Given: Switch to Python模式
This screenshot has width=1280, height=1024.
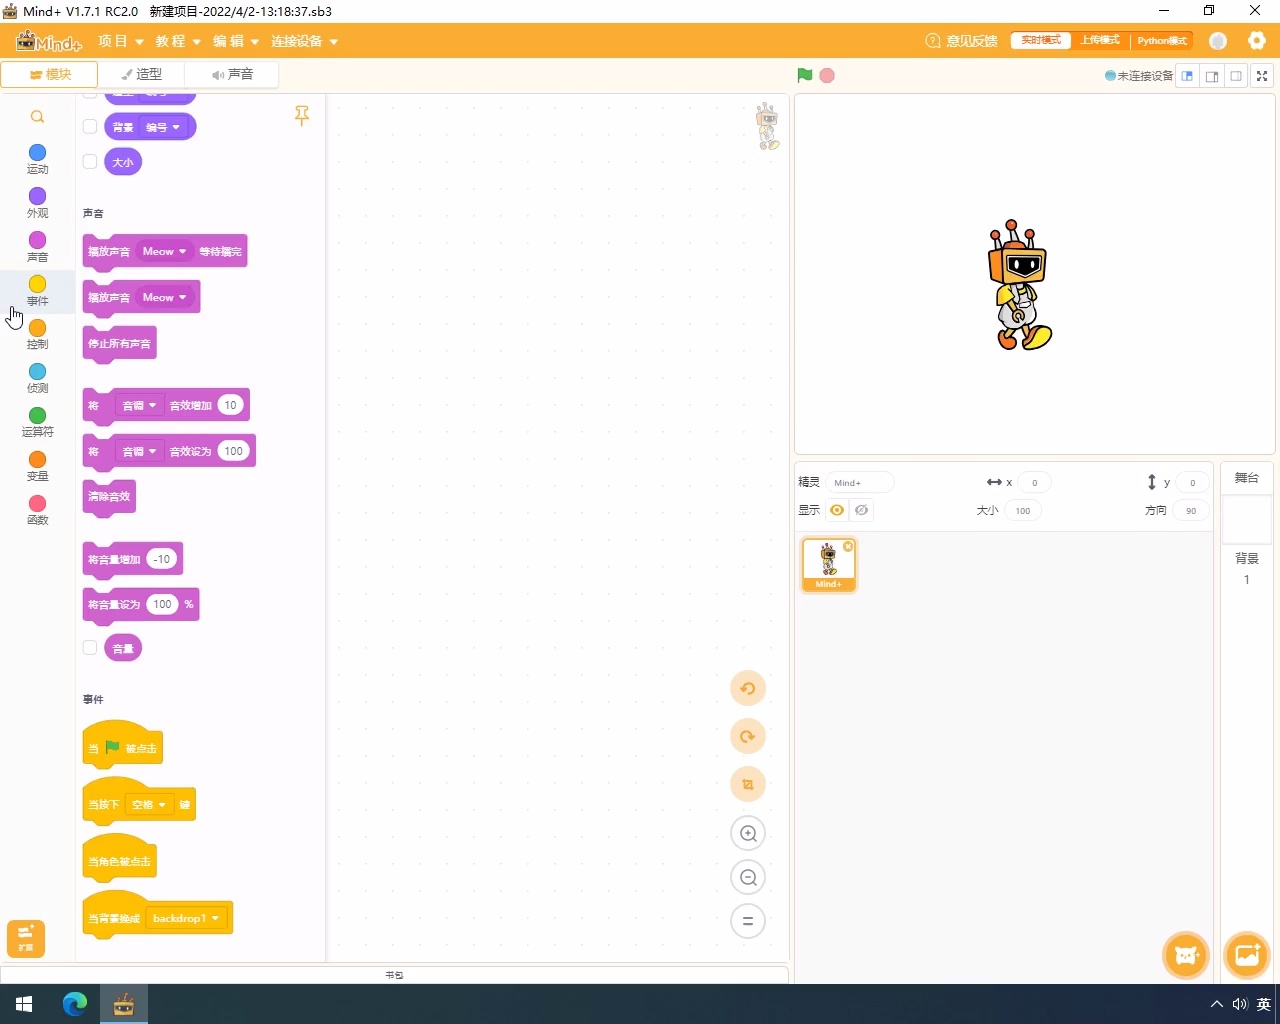Looking at the screenshot, I should point(1161,41).
